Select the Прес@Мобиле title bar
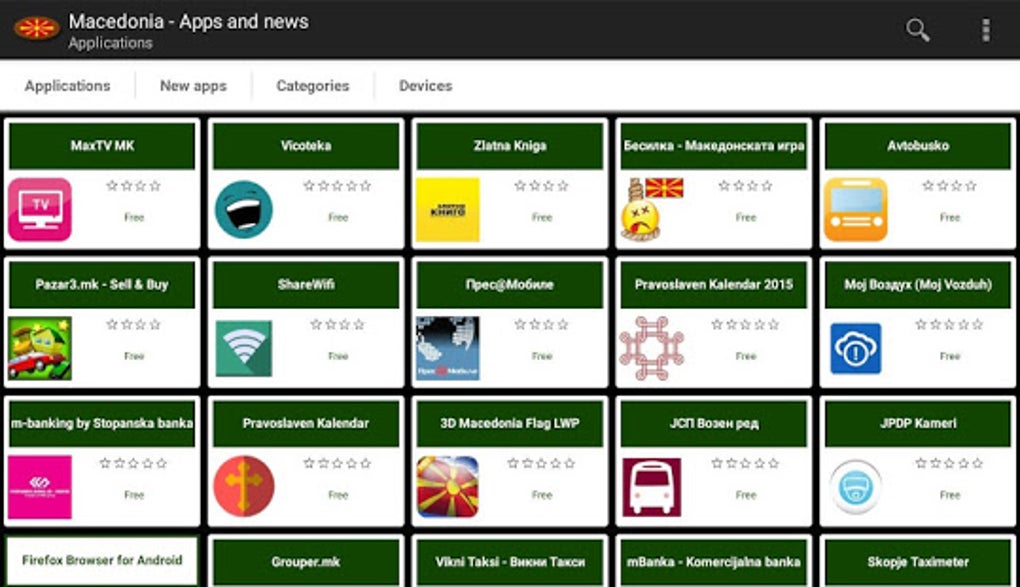The width and height of the screenshot is (1020, 587). click(510, 284)
